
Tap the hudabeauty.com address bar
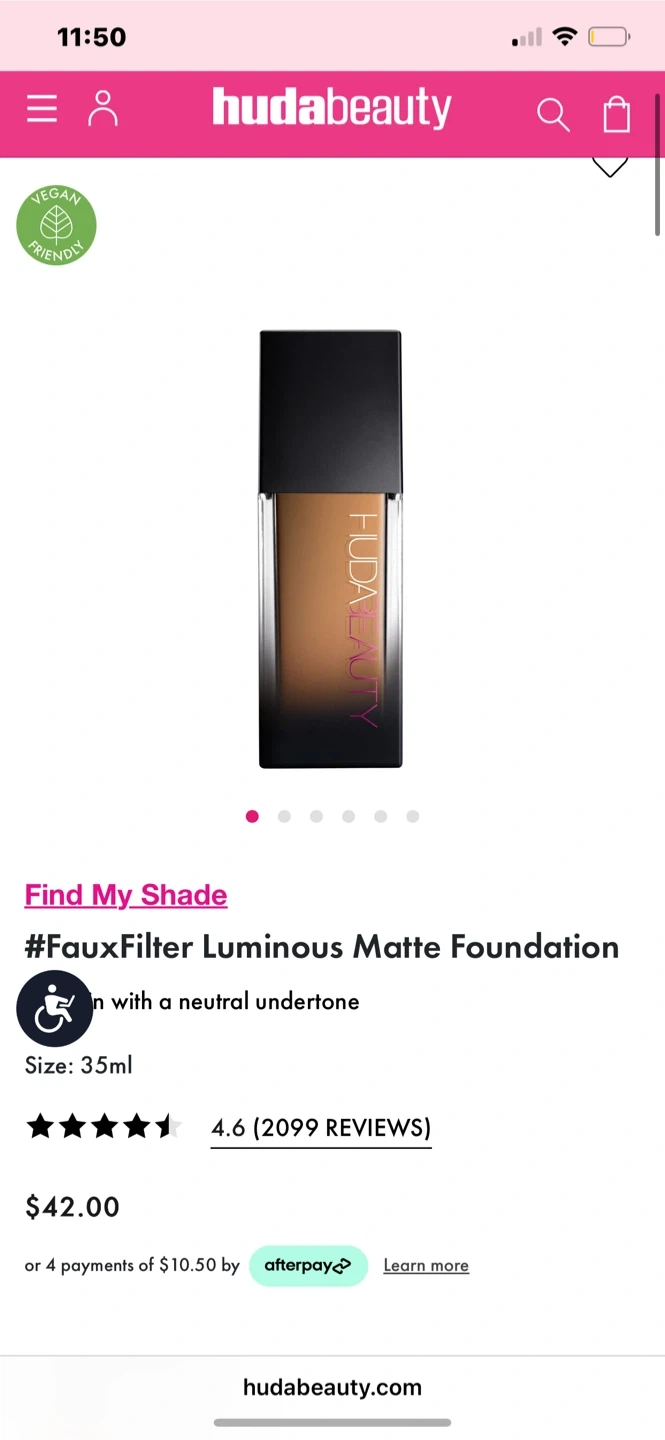point(332,1387)
